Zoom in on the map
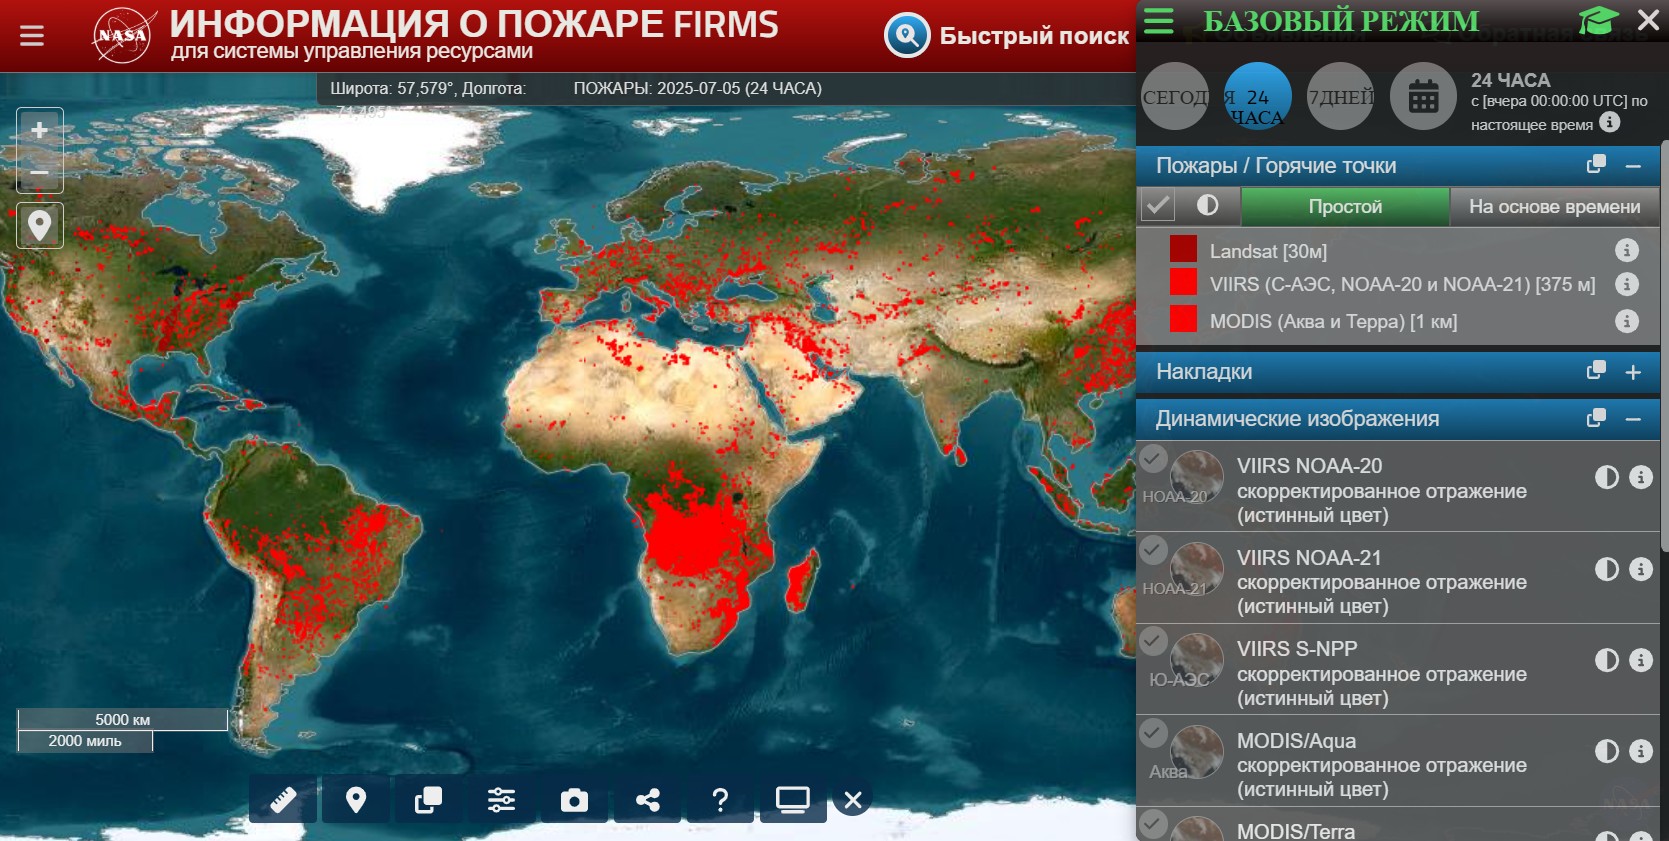This screenshot has height=841, width=1669. (x=40, y=130)
